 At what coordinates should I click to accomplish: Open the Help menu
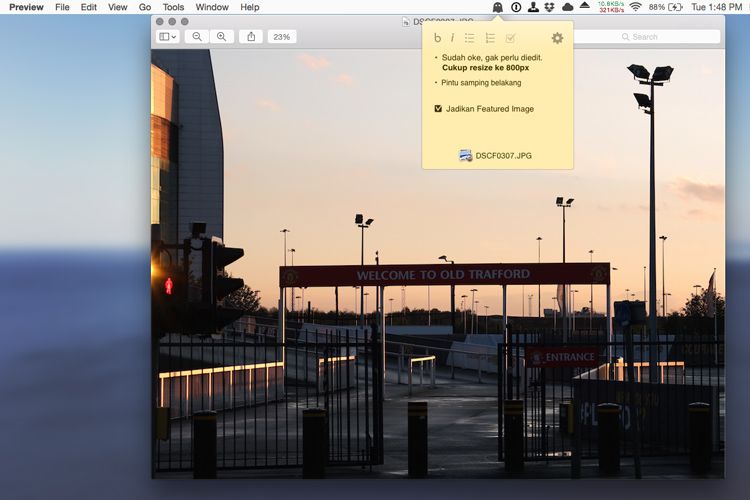point(250,7)
